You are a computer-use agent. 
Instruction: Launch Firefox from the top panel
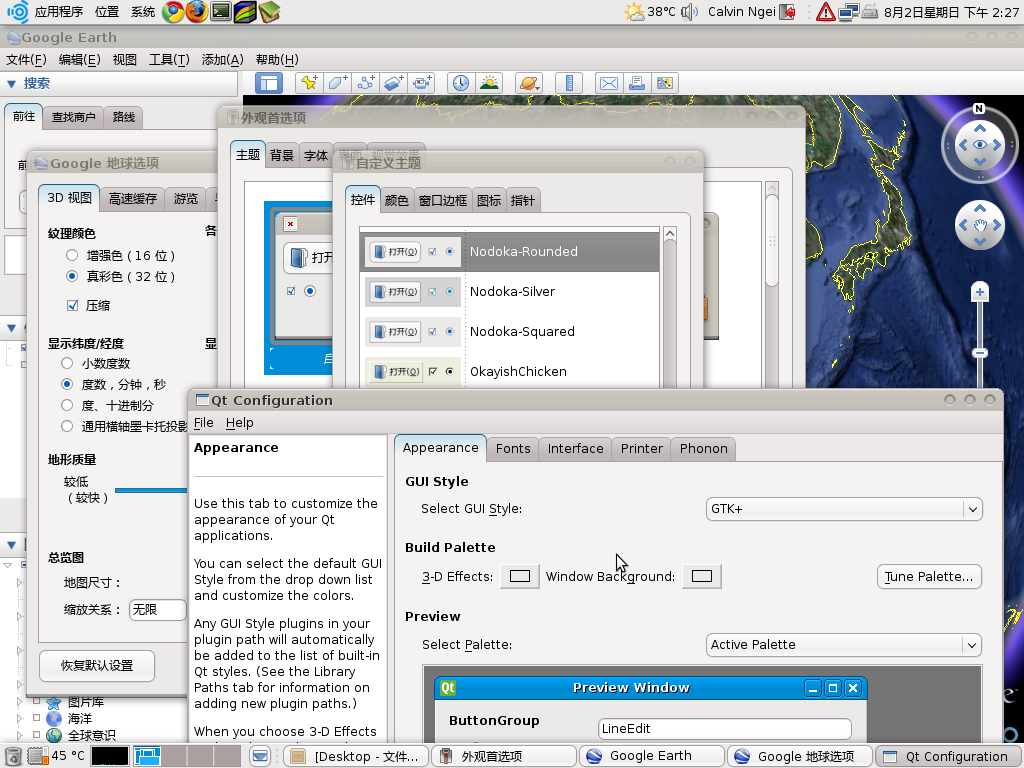click(197, 12)
